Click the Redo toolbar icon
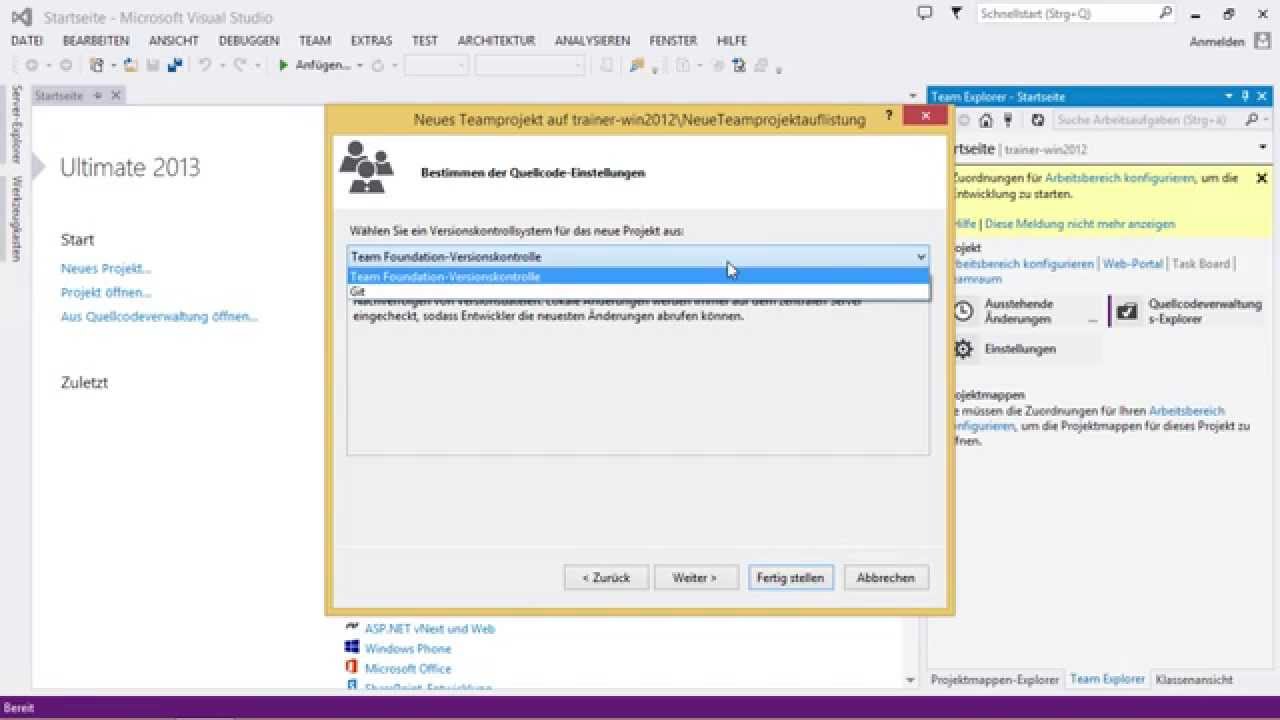Viewport: 1280px width, 720px height. click(x=240, y=65)
